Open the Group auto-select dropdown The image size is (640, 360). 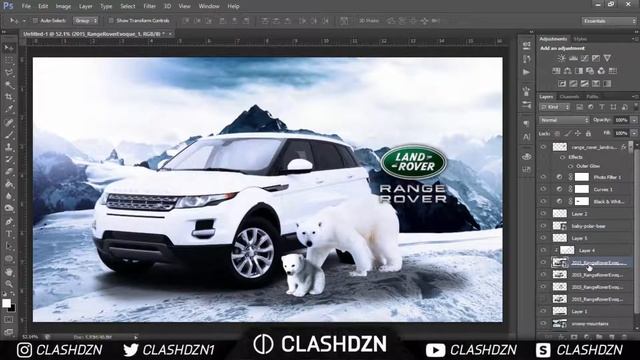click(86, 20)
